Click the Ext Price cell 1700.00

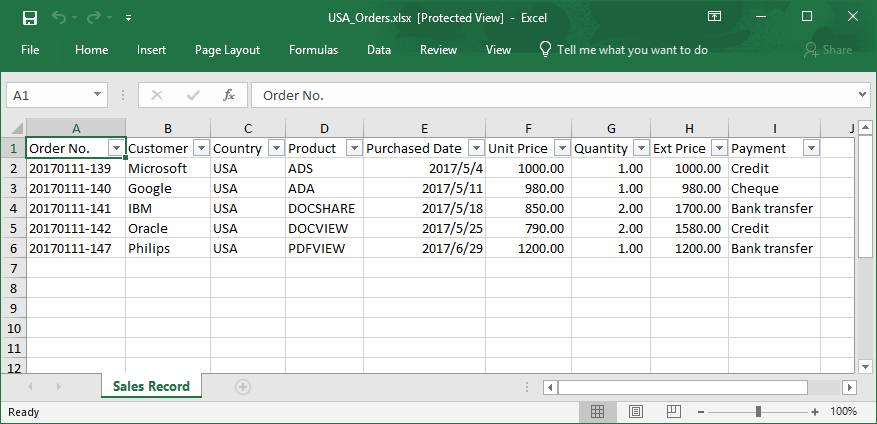coord(690,208)
